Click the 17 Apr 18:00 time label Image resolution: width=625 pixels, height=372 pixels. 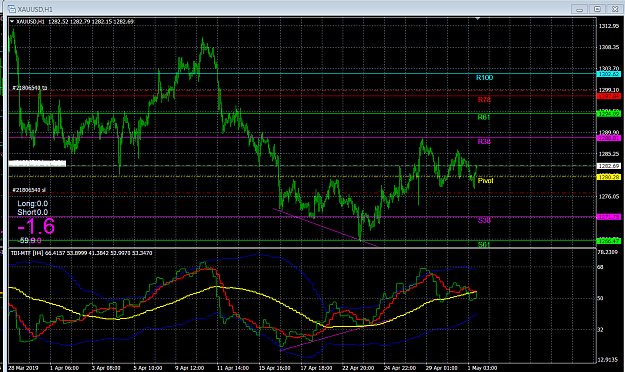pyautogui.click(x=316, y=368)
